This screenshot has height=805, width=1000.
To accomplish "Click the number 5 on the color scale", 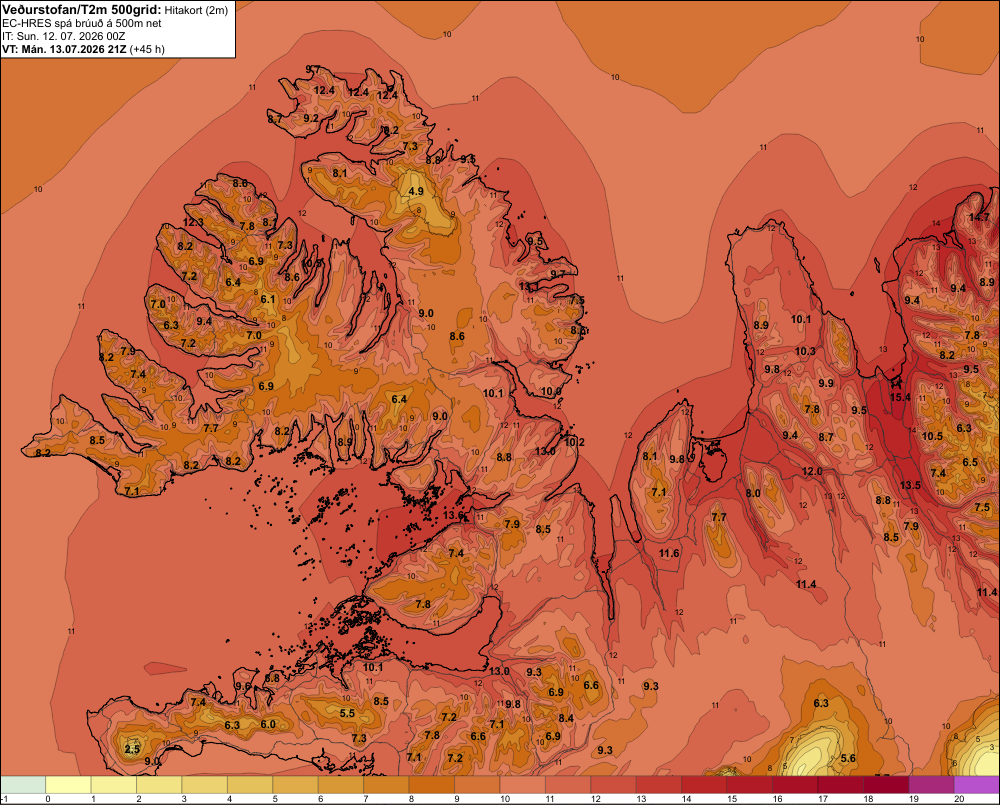I will tap(275, 799).
